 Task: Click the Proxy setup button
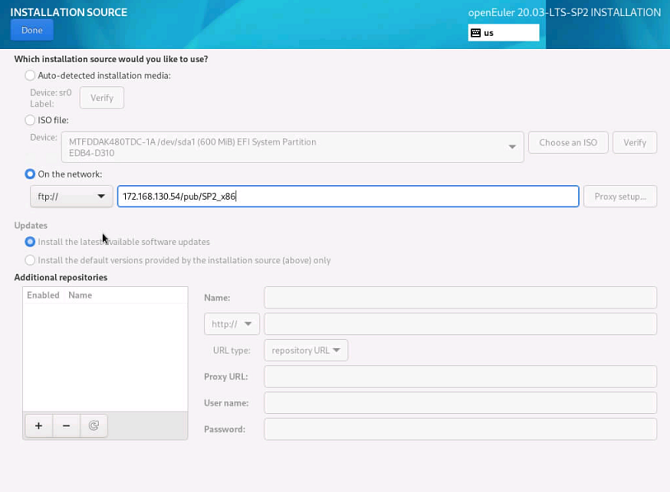(619, 196)
